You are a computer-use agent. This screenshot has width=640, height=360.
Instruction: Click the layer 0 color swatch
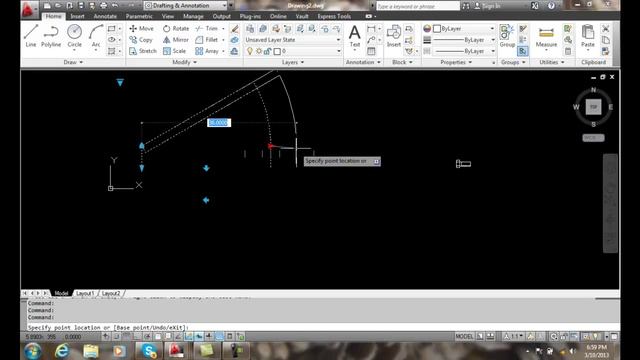(277, 51)
